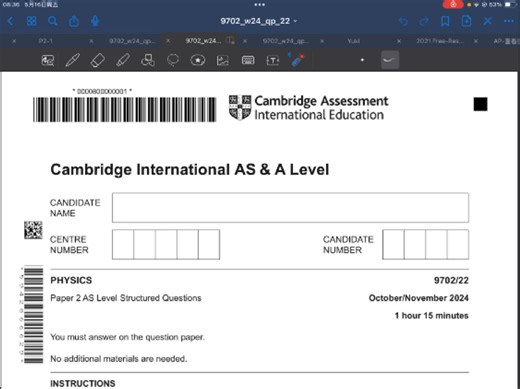The image size is (520, 389).
Task: Choose the white dot stroke option
Action: coord(362,60)
